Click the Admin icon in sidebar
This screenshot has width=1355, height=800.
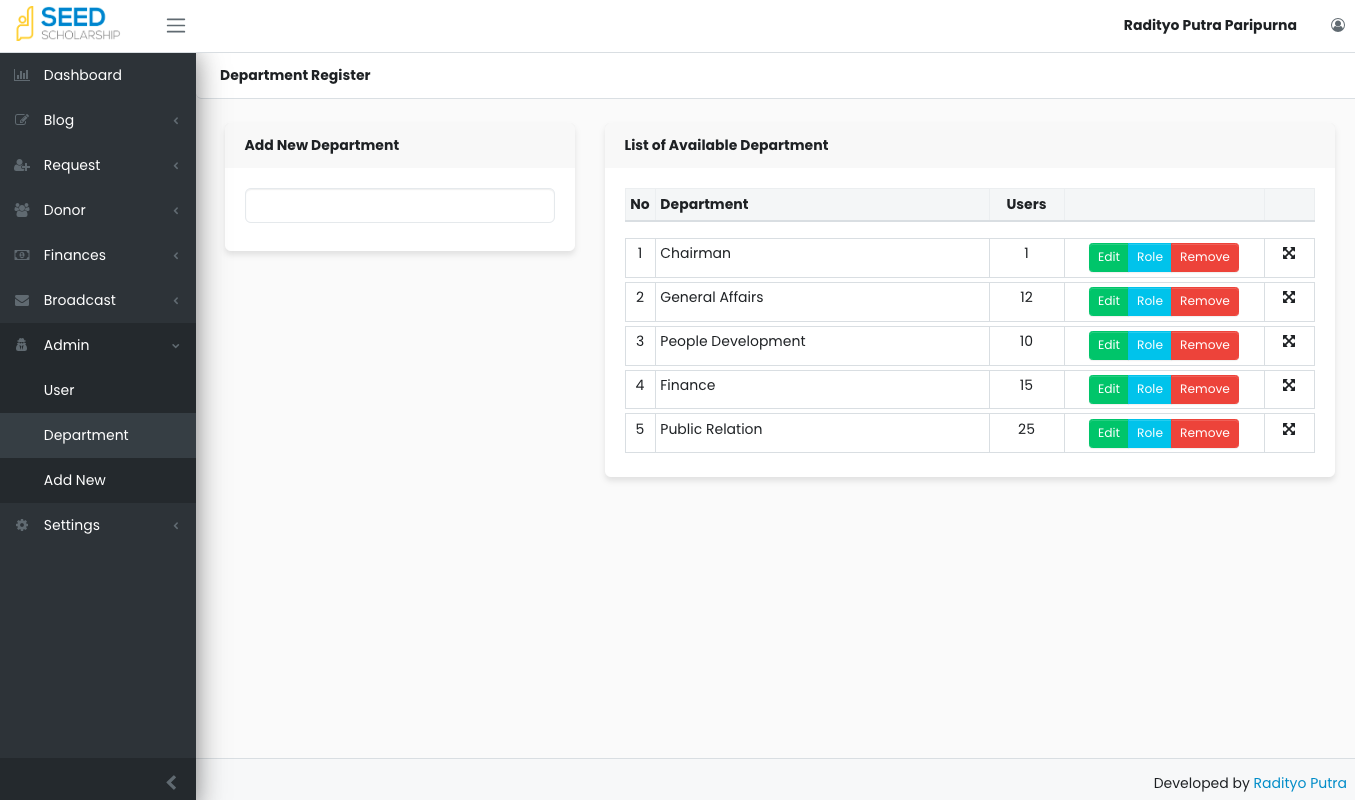(22, 345)
